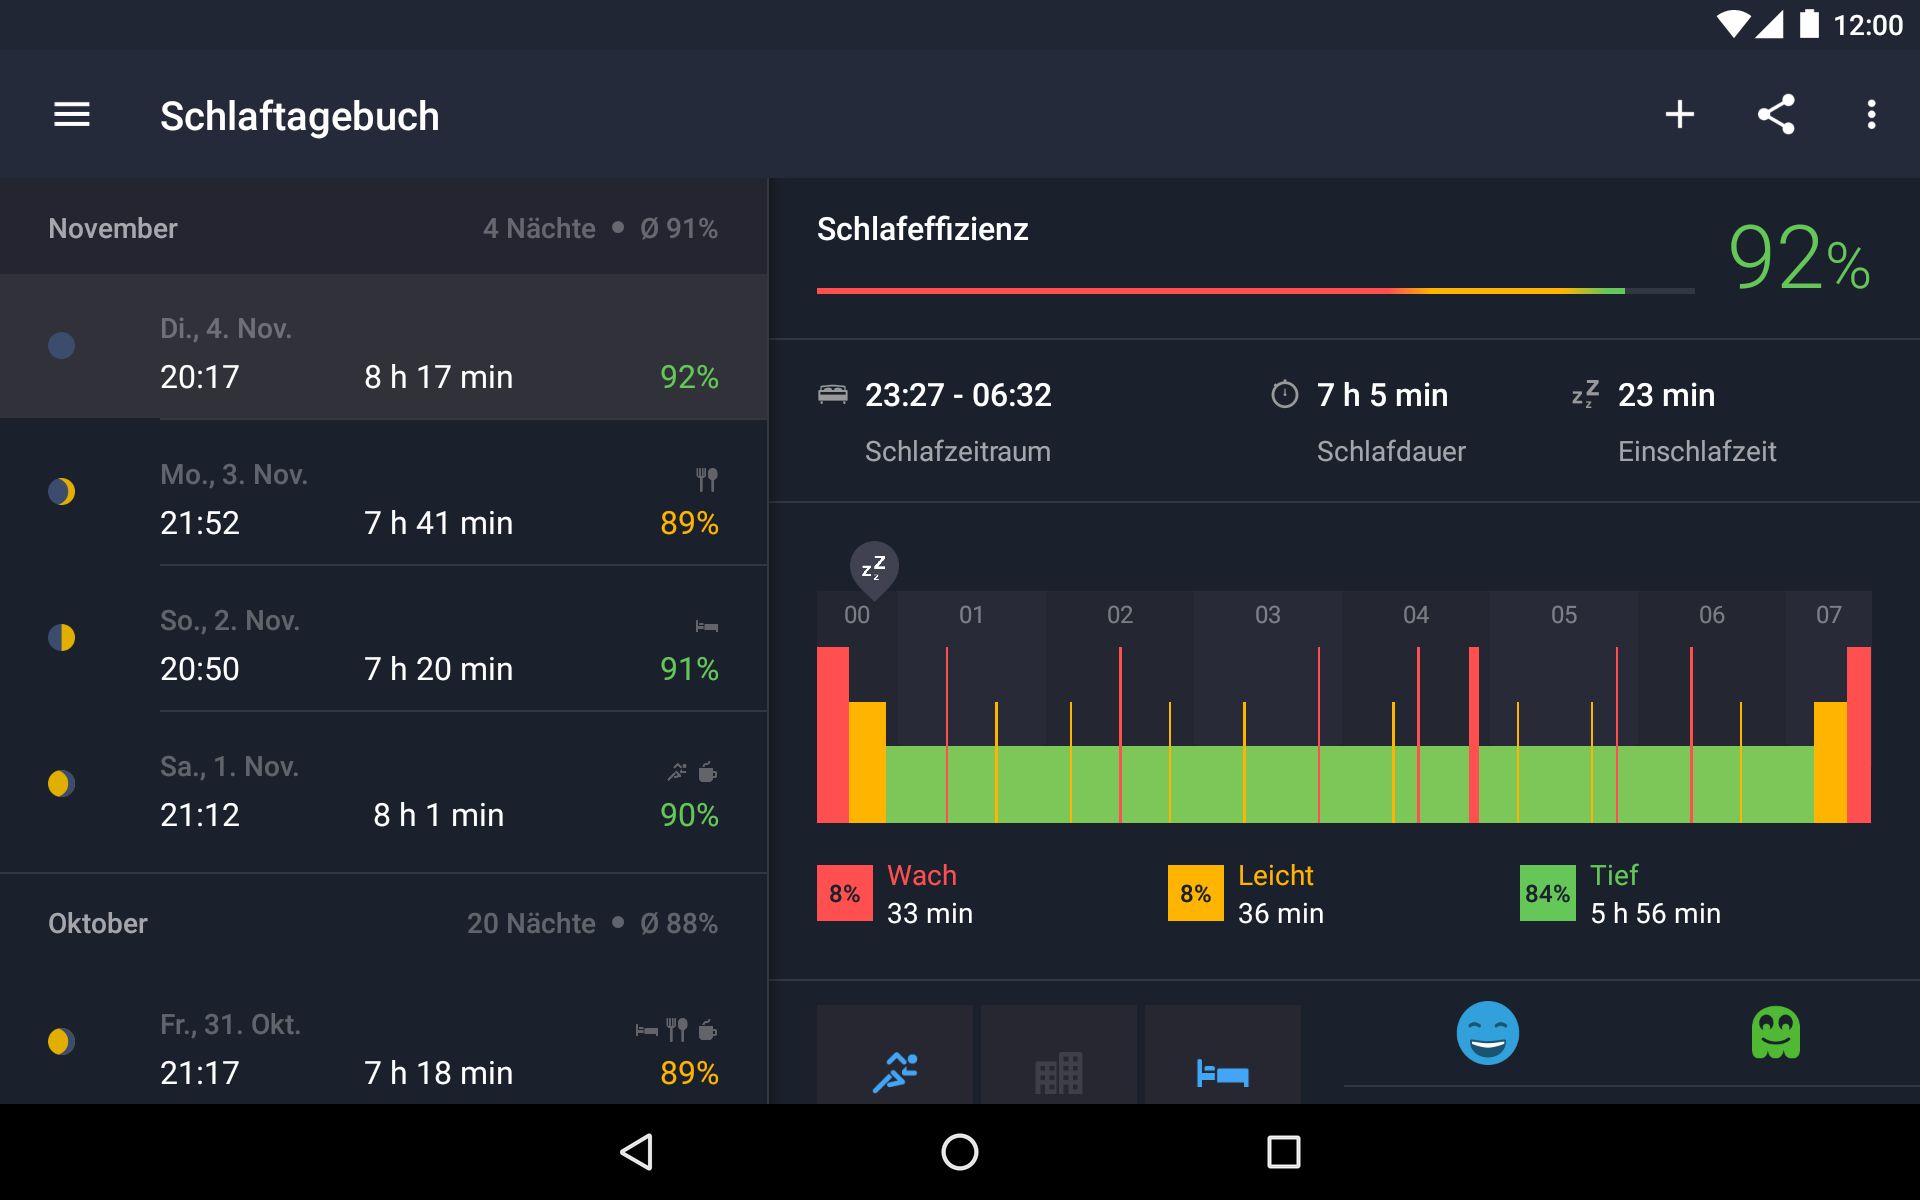This screenshot has height=1200, width=1920.
Task: Tap the 4 Nächte Ø 91% summary
Action: pos(601,228)
